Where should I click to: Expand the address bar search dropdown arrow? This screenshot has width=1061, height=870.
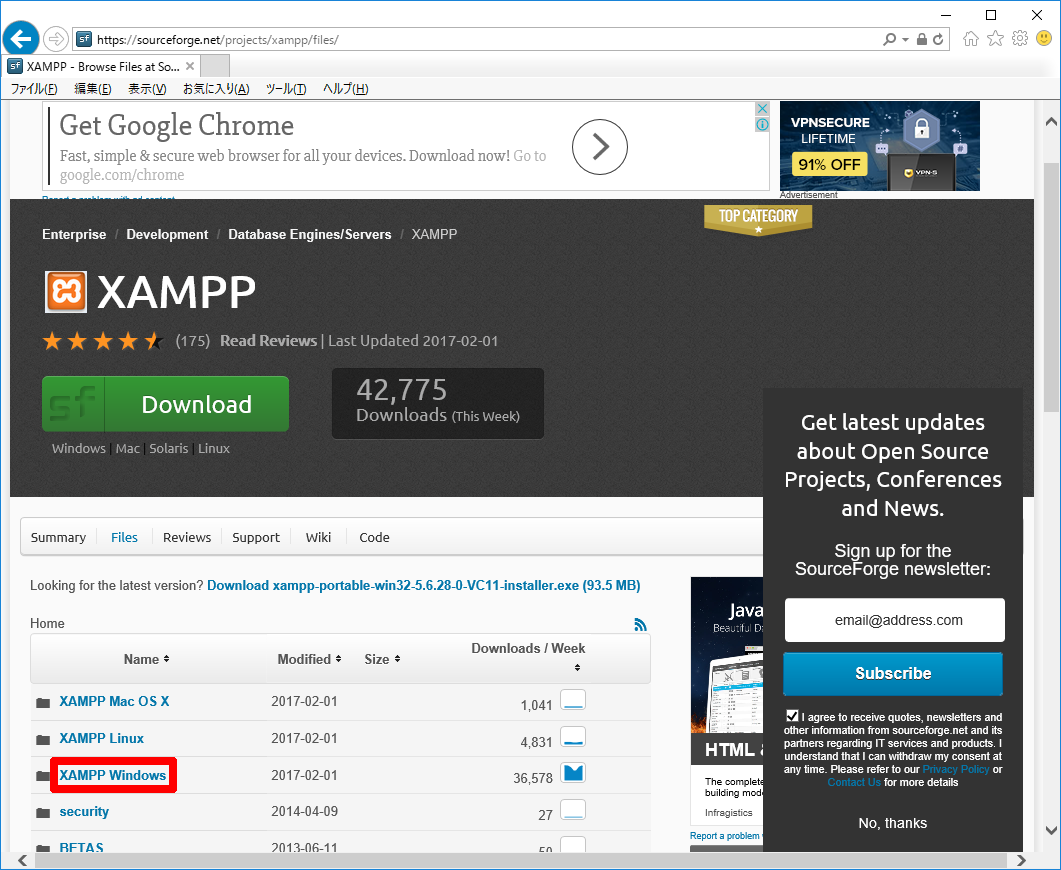tap(905, 40)
